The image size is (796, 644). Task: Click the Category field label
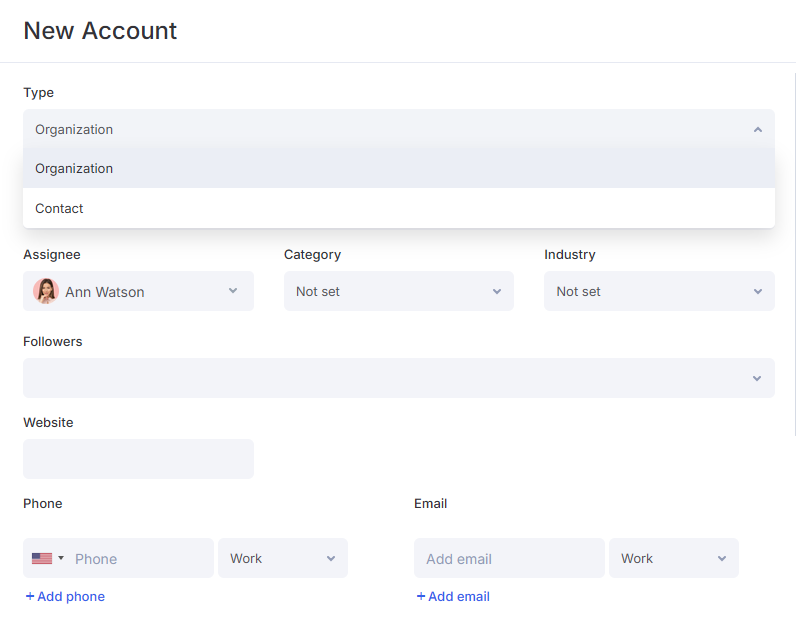click(x=312, y=255)
